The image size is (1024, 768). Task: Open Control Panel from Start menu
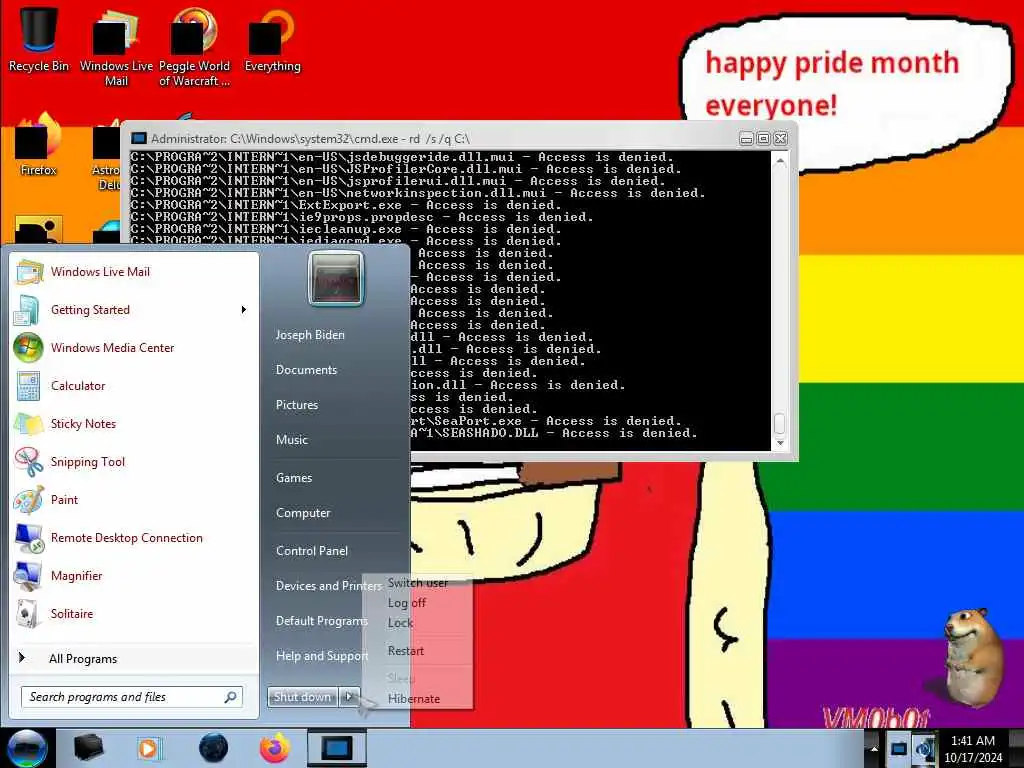point(312,551)
